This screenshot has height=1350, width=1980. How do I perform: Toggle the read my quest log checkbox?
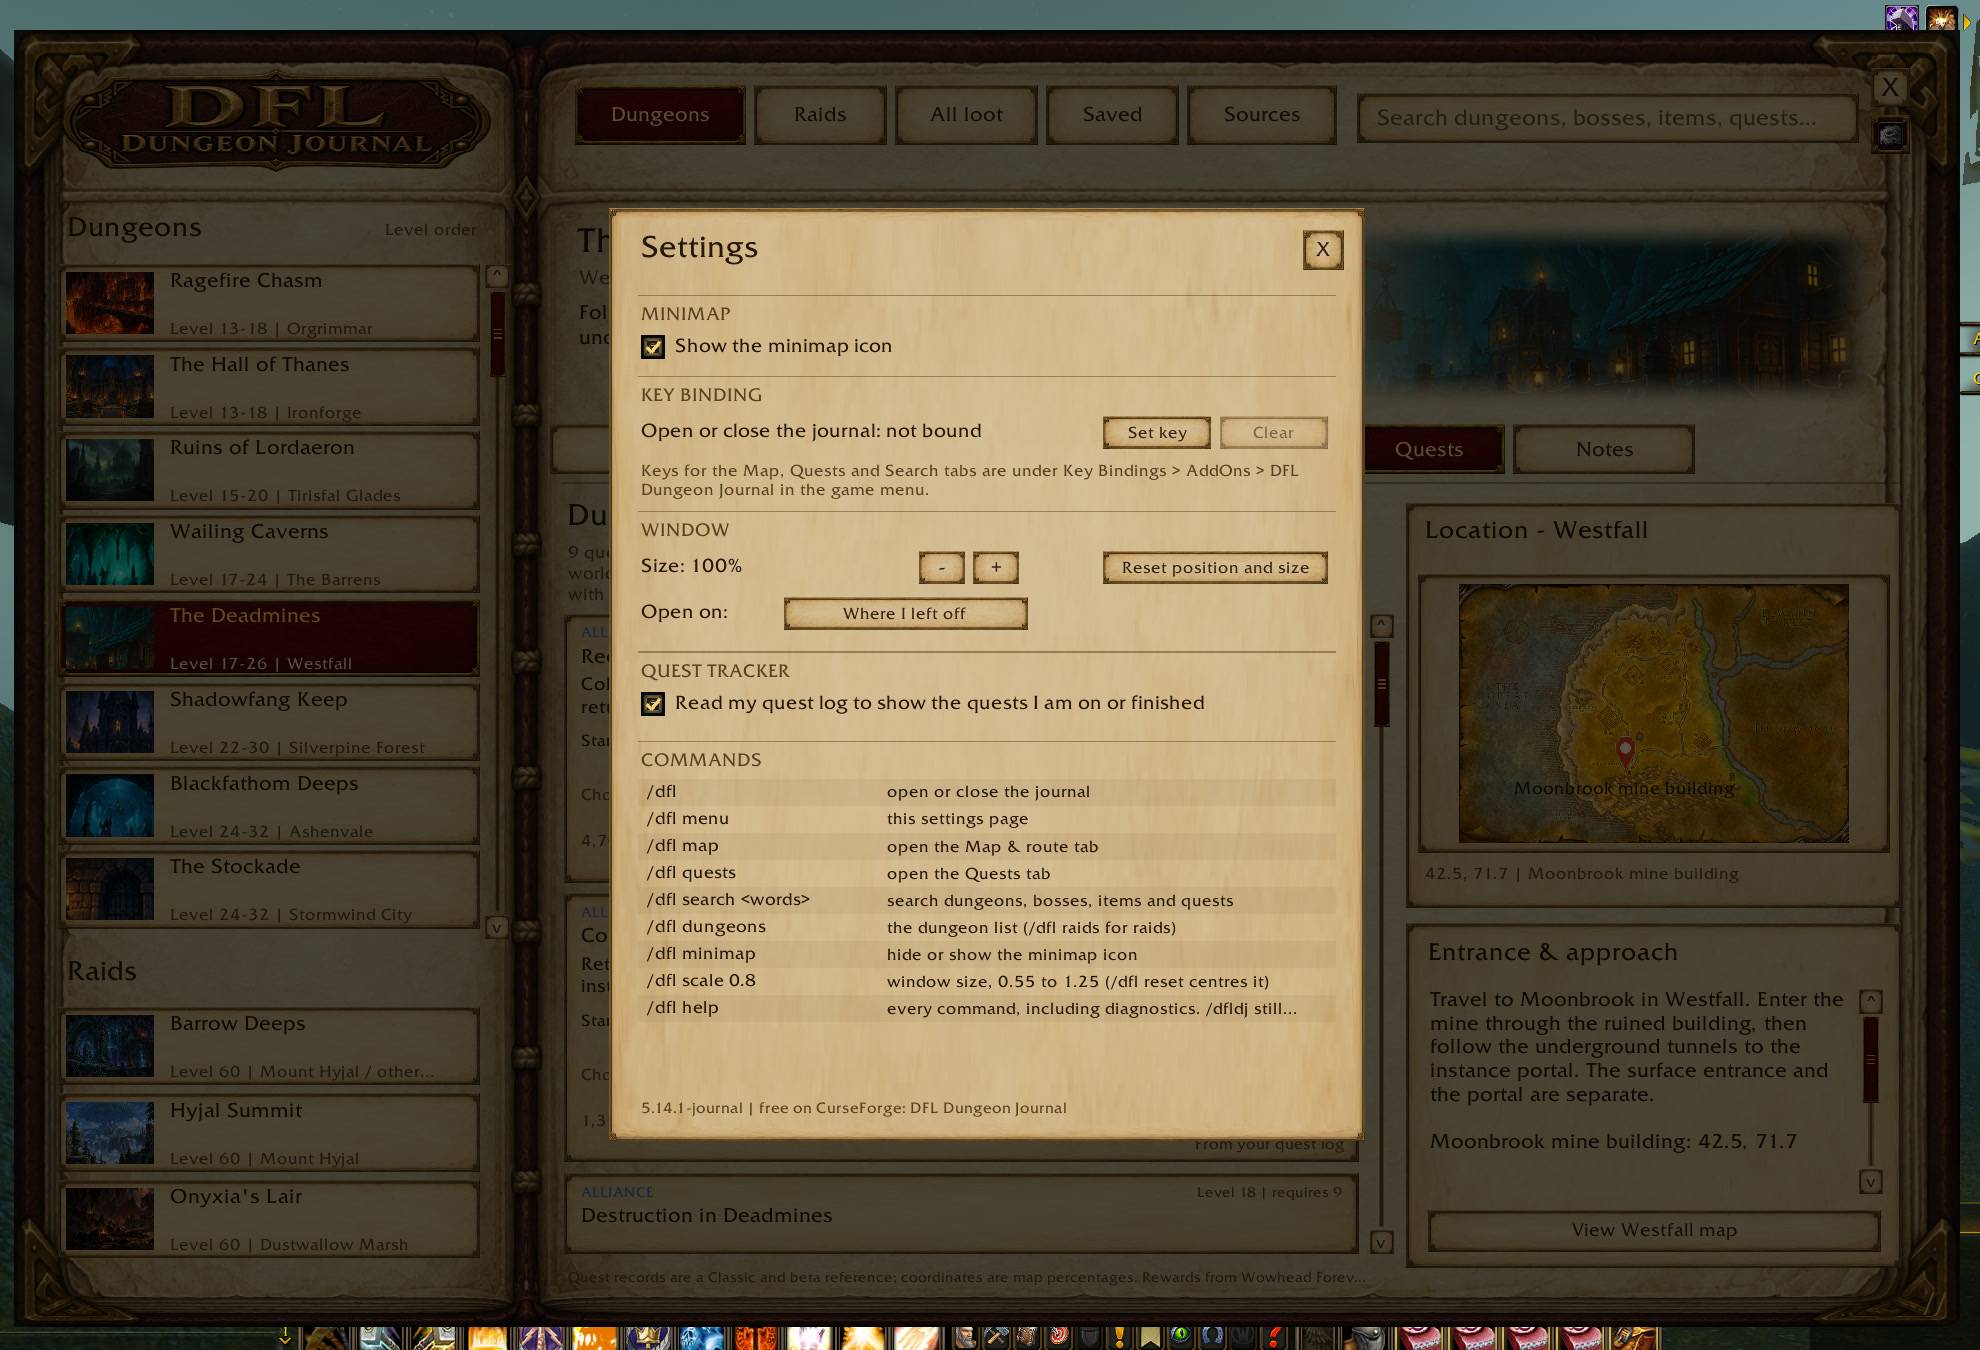(653, 703)
